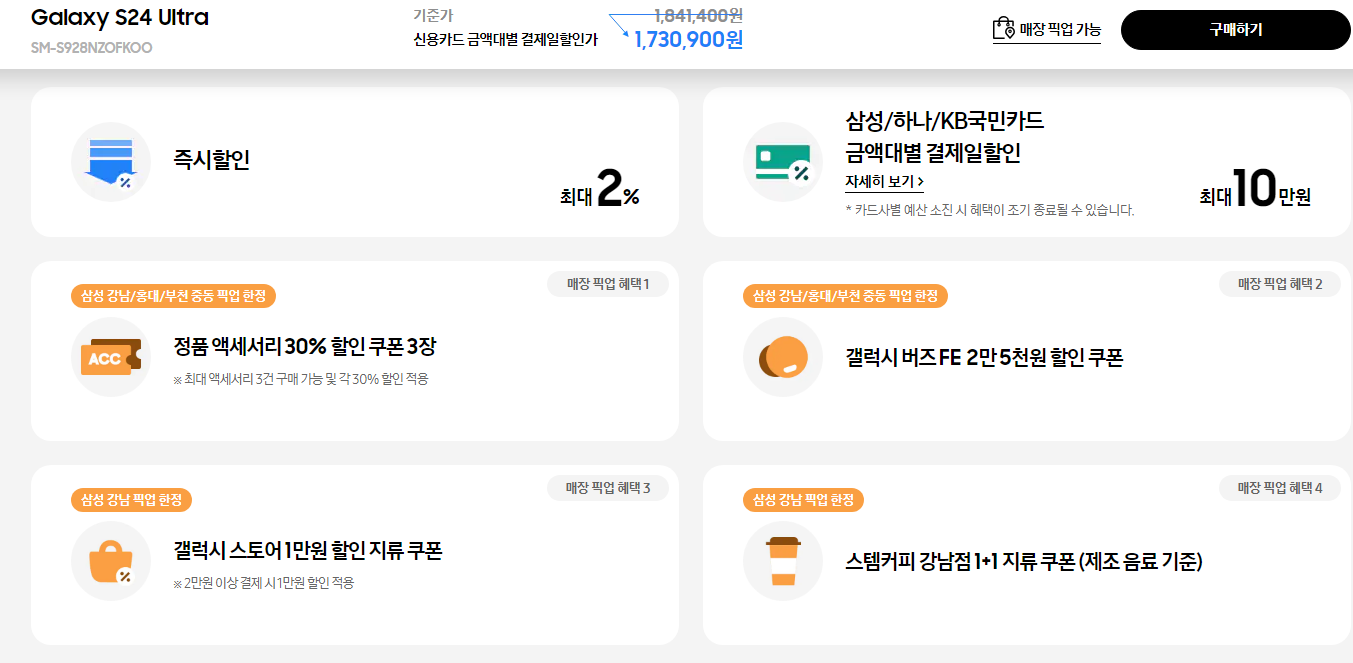Click the green credit card discount icon
This screenshot has height=663, width=1353.
[783, 162]
